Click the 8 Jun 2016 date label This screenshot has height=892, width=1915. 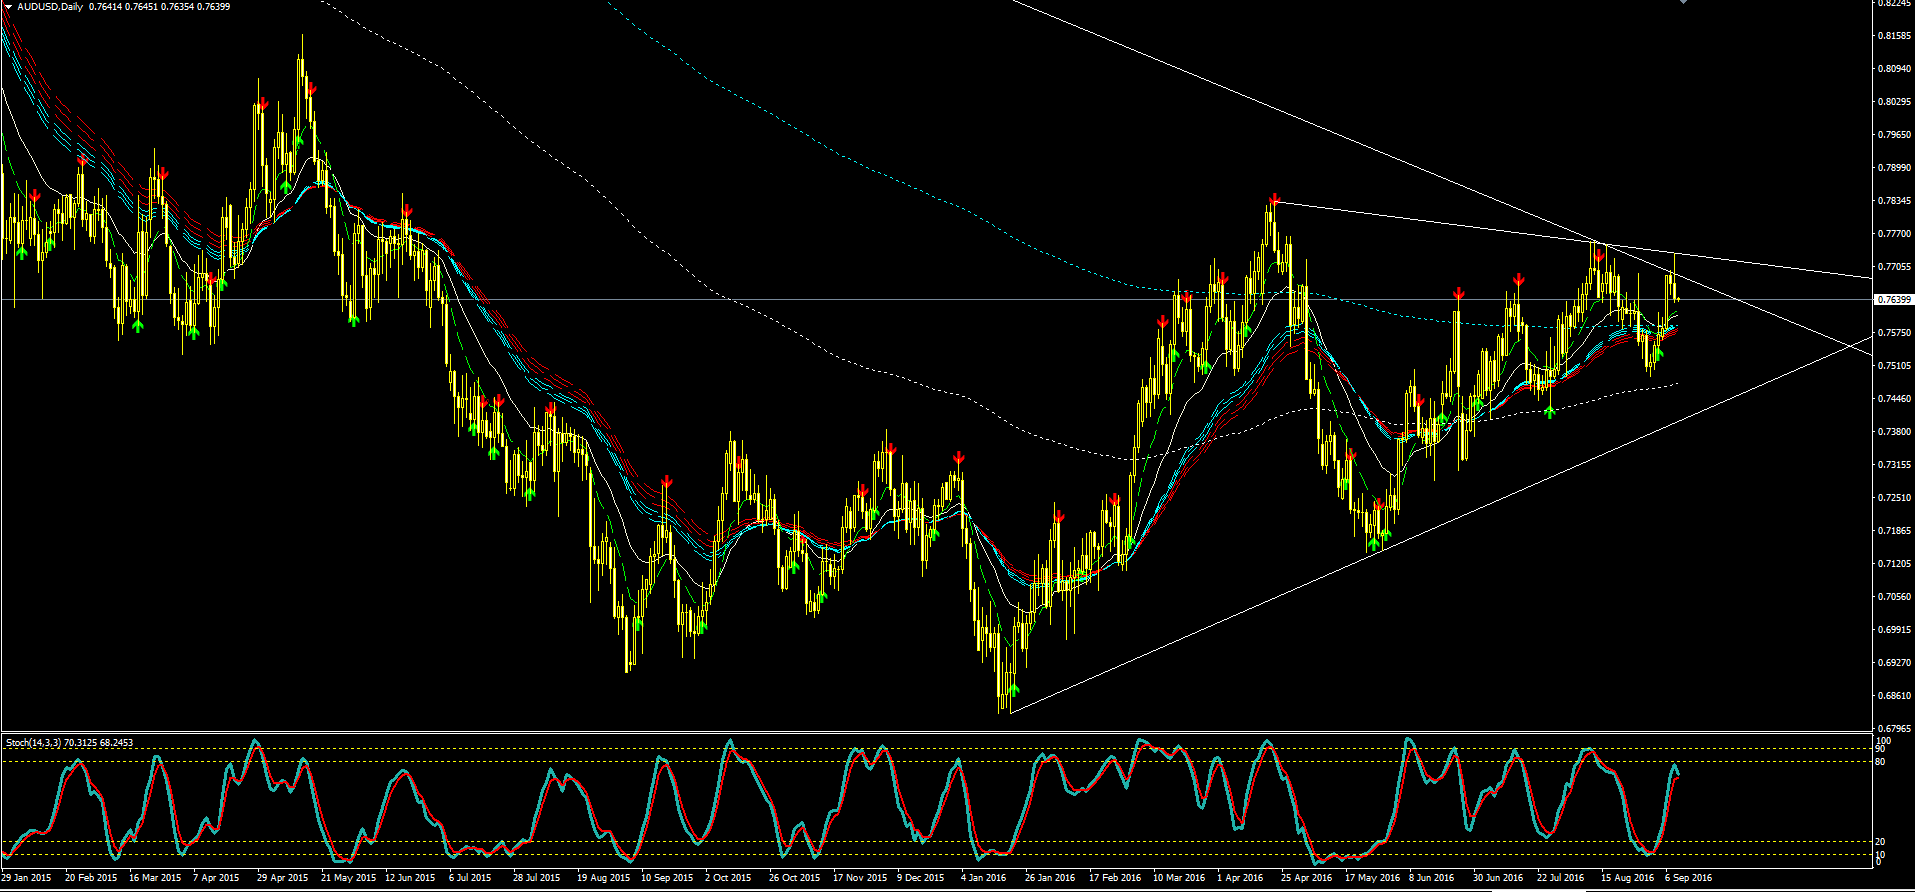[x=1432, y=878]
